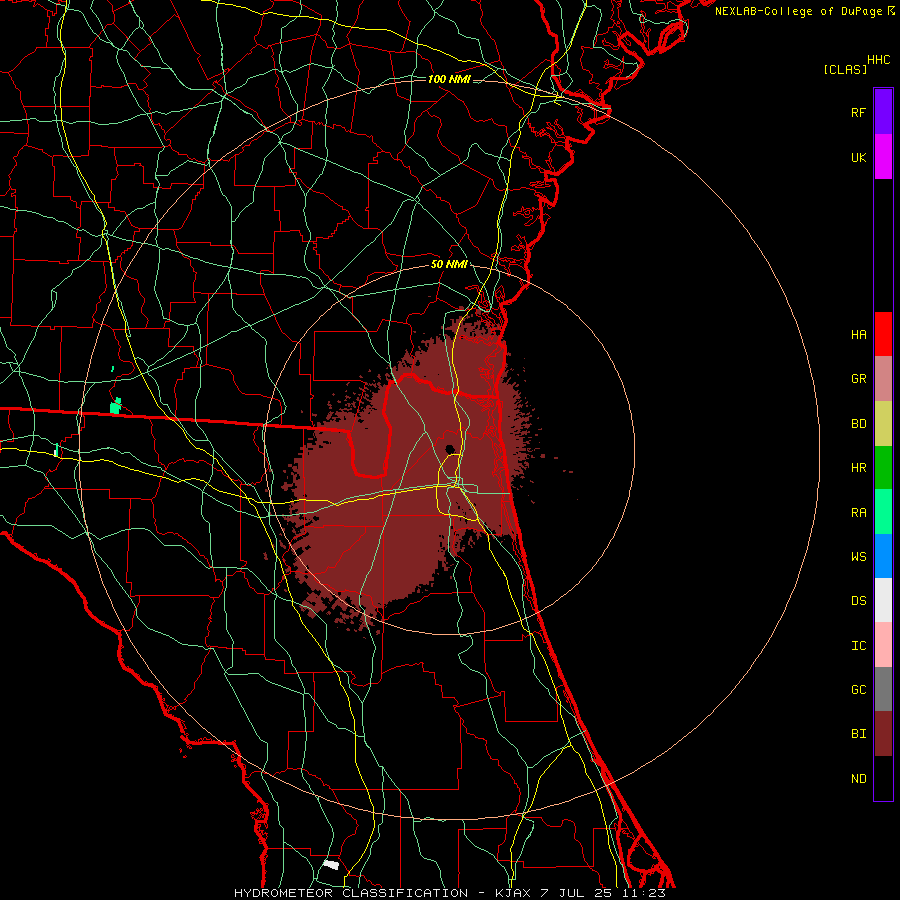Click the BD legend label
This screenshot has height=900, width=900.
858,424
